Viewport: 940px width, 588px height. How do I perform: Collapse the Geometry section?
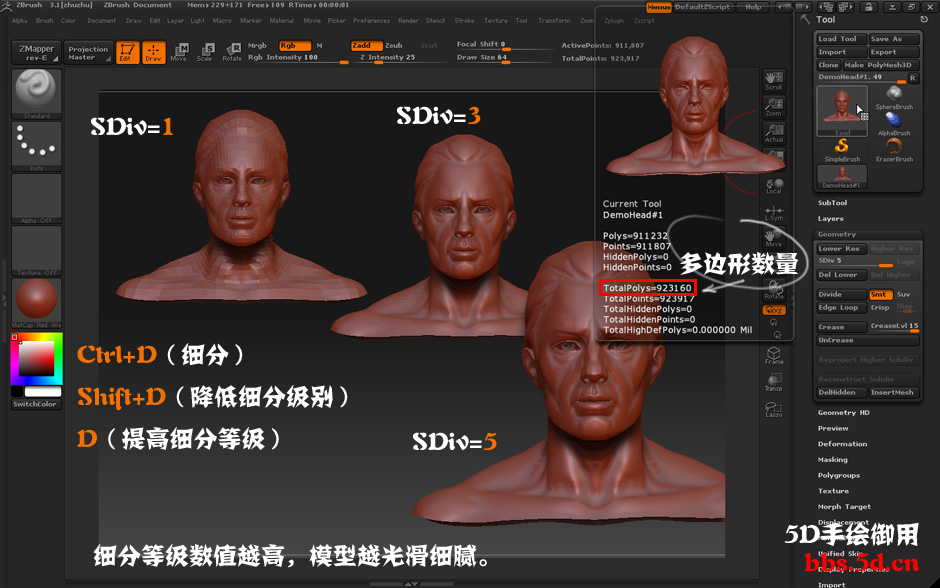pyautogui.click(x=837, y=234)
